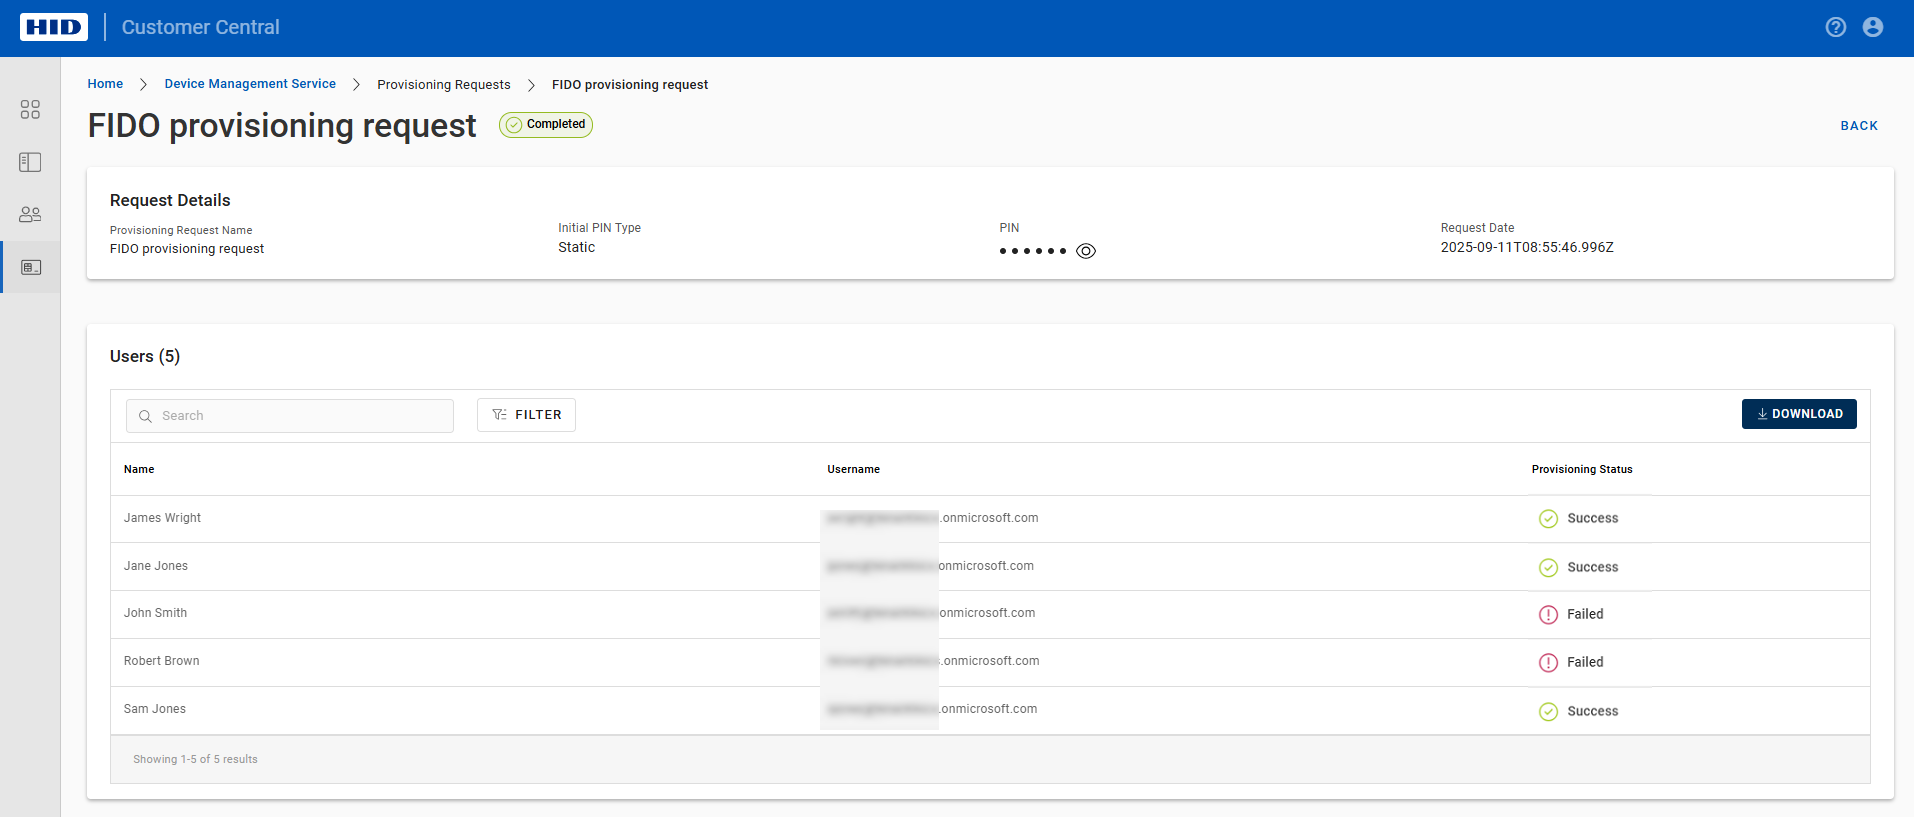
Task: Open the dashboard grid icon in sidebar
Action: 30,109
